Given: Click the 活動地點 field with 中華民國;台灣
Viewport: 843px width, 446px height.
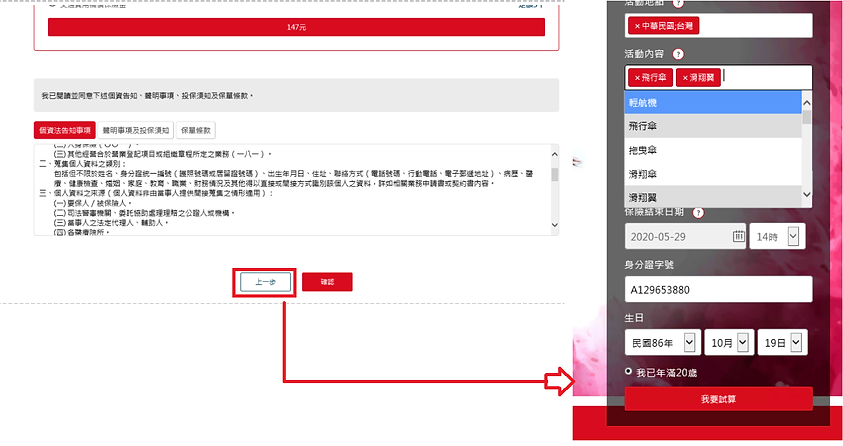Looking at the screenshot, I should tap(718, 26).
